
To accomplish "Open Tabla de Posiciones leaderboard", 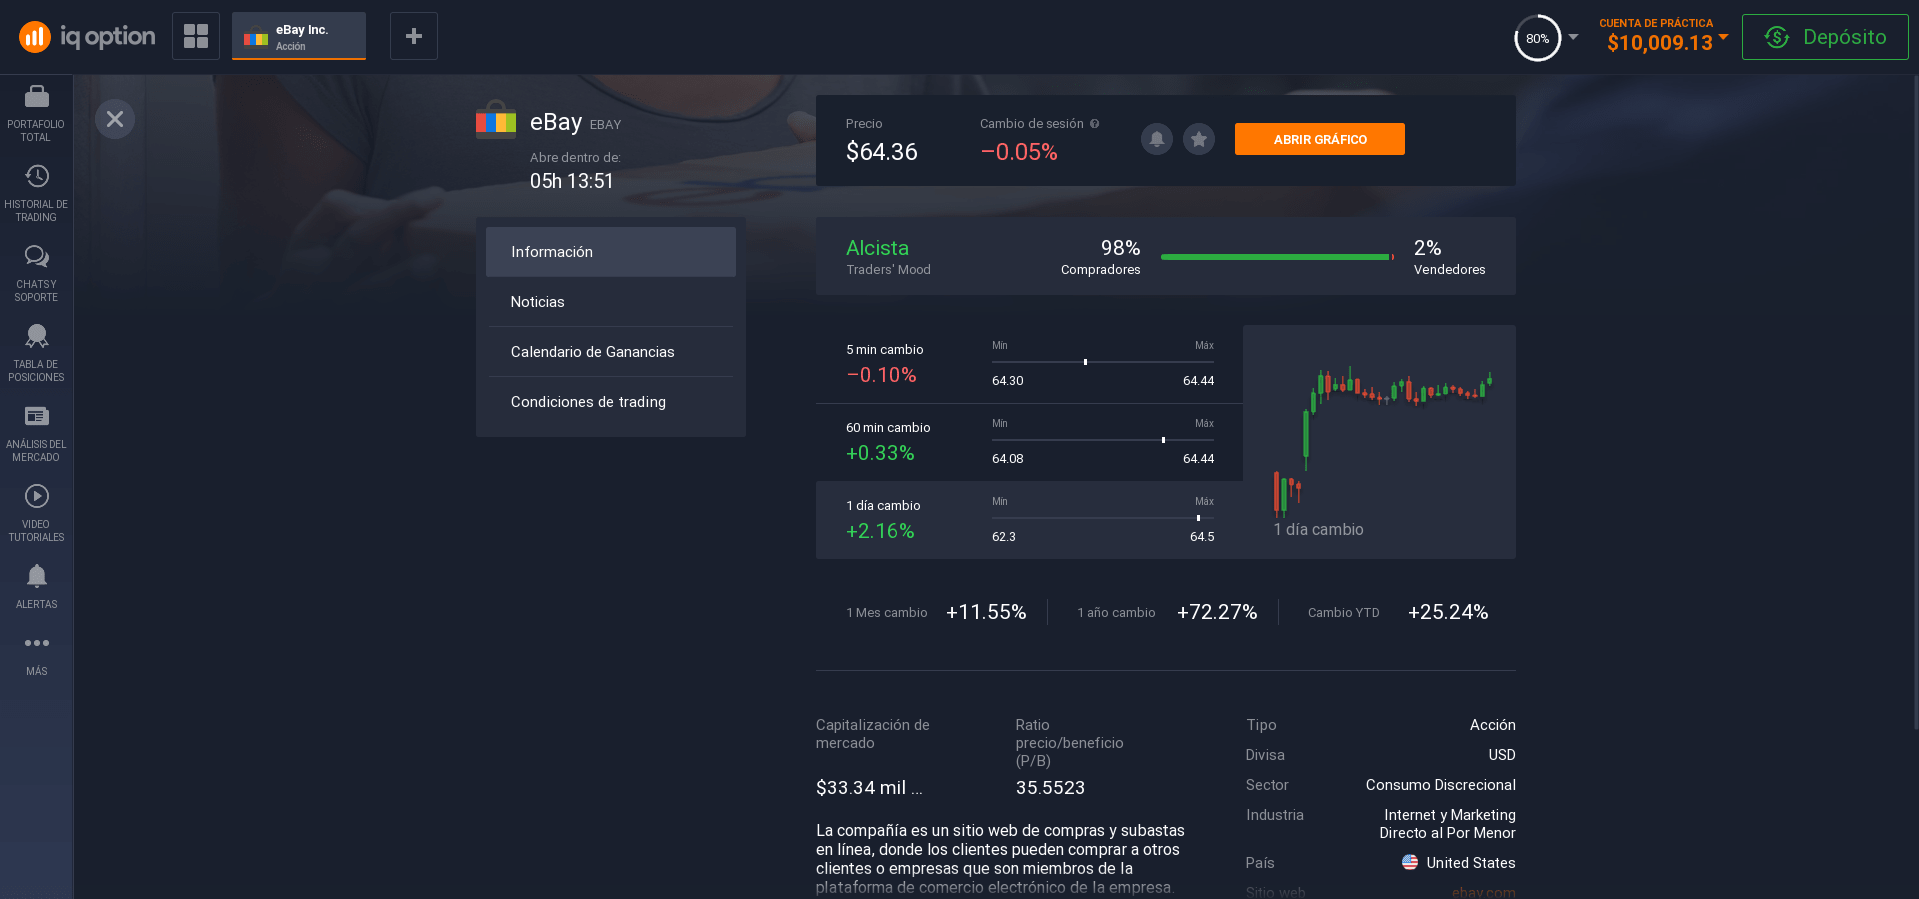I will pos(36,352).
